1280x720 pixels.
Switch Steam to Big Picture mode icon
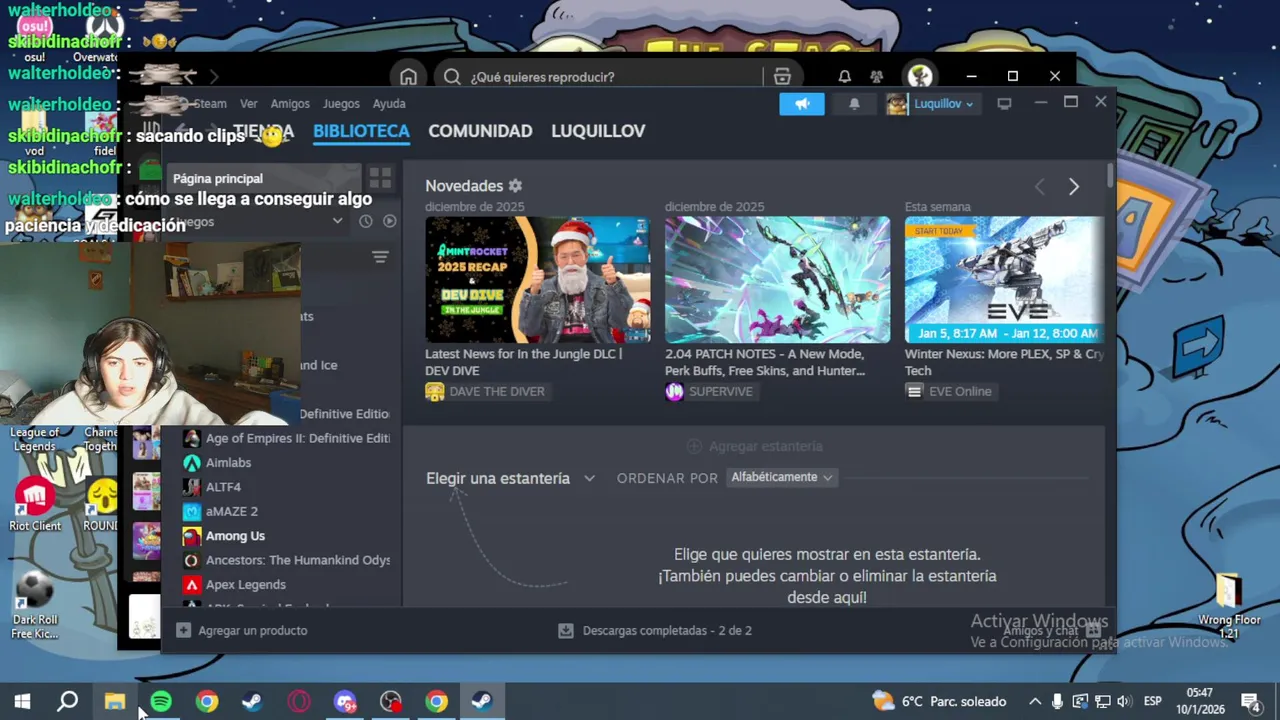1004,103
